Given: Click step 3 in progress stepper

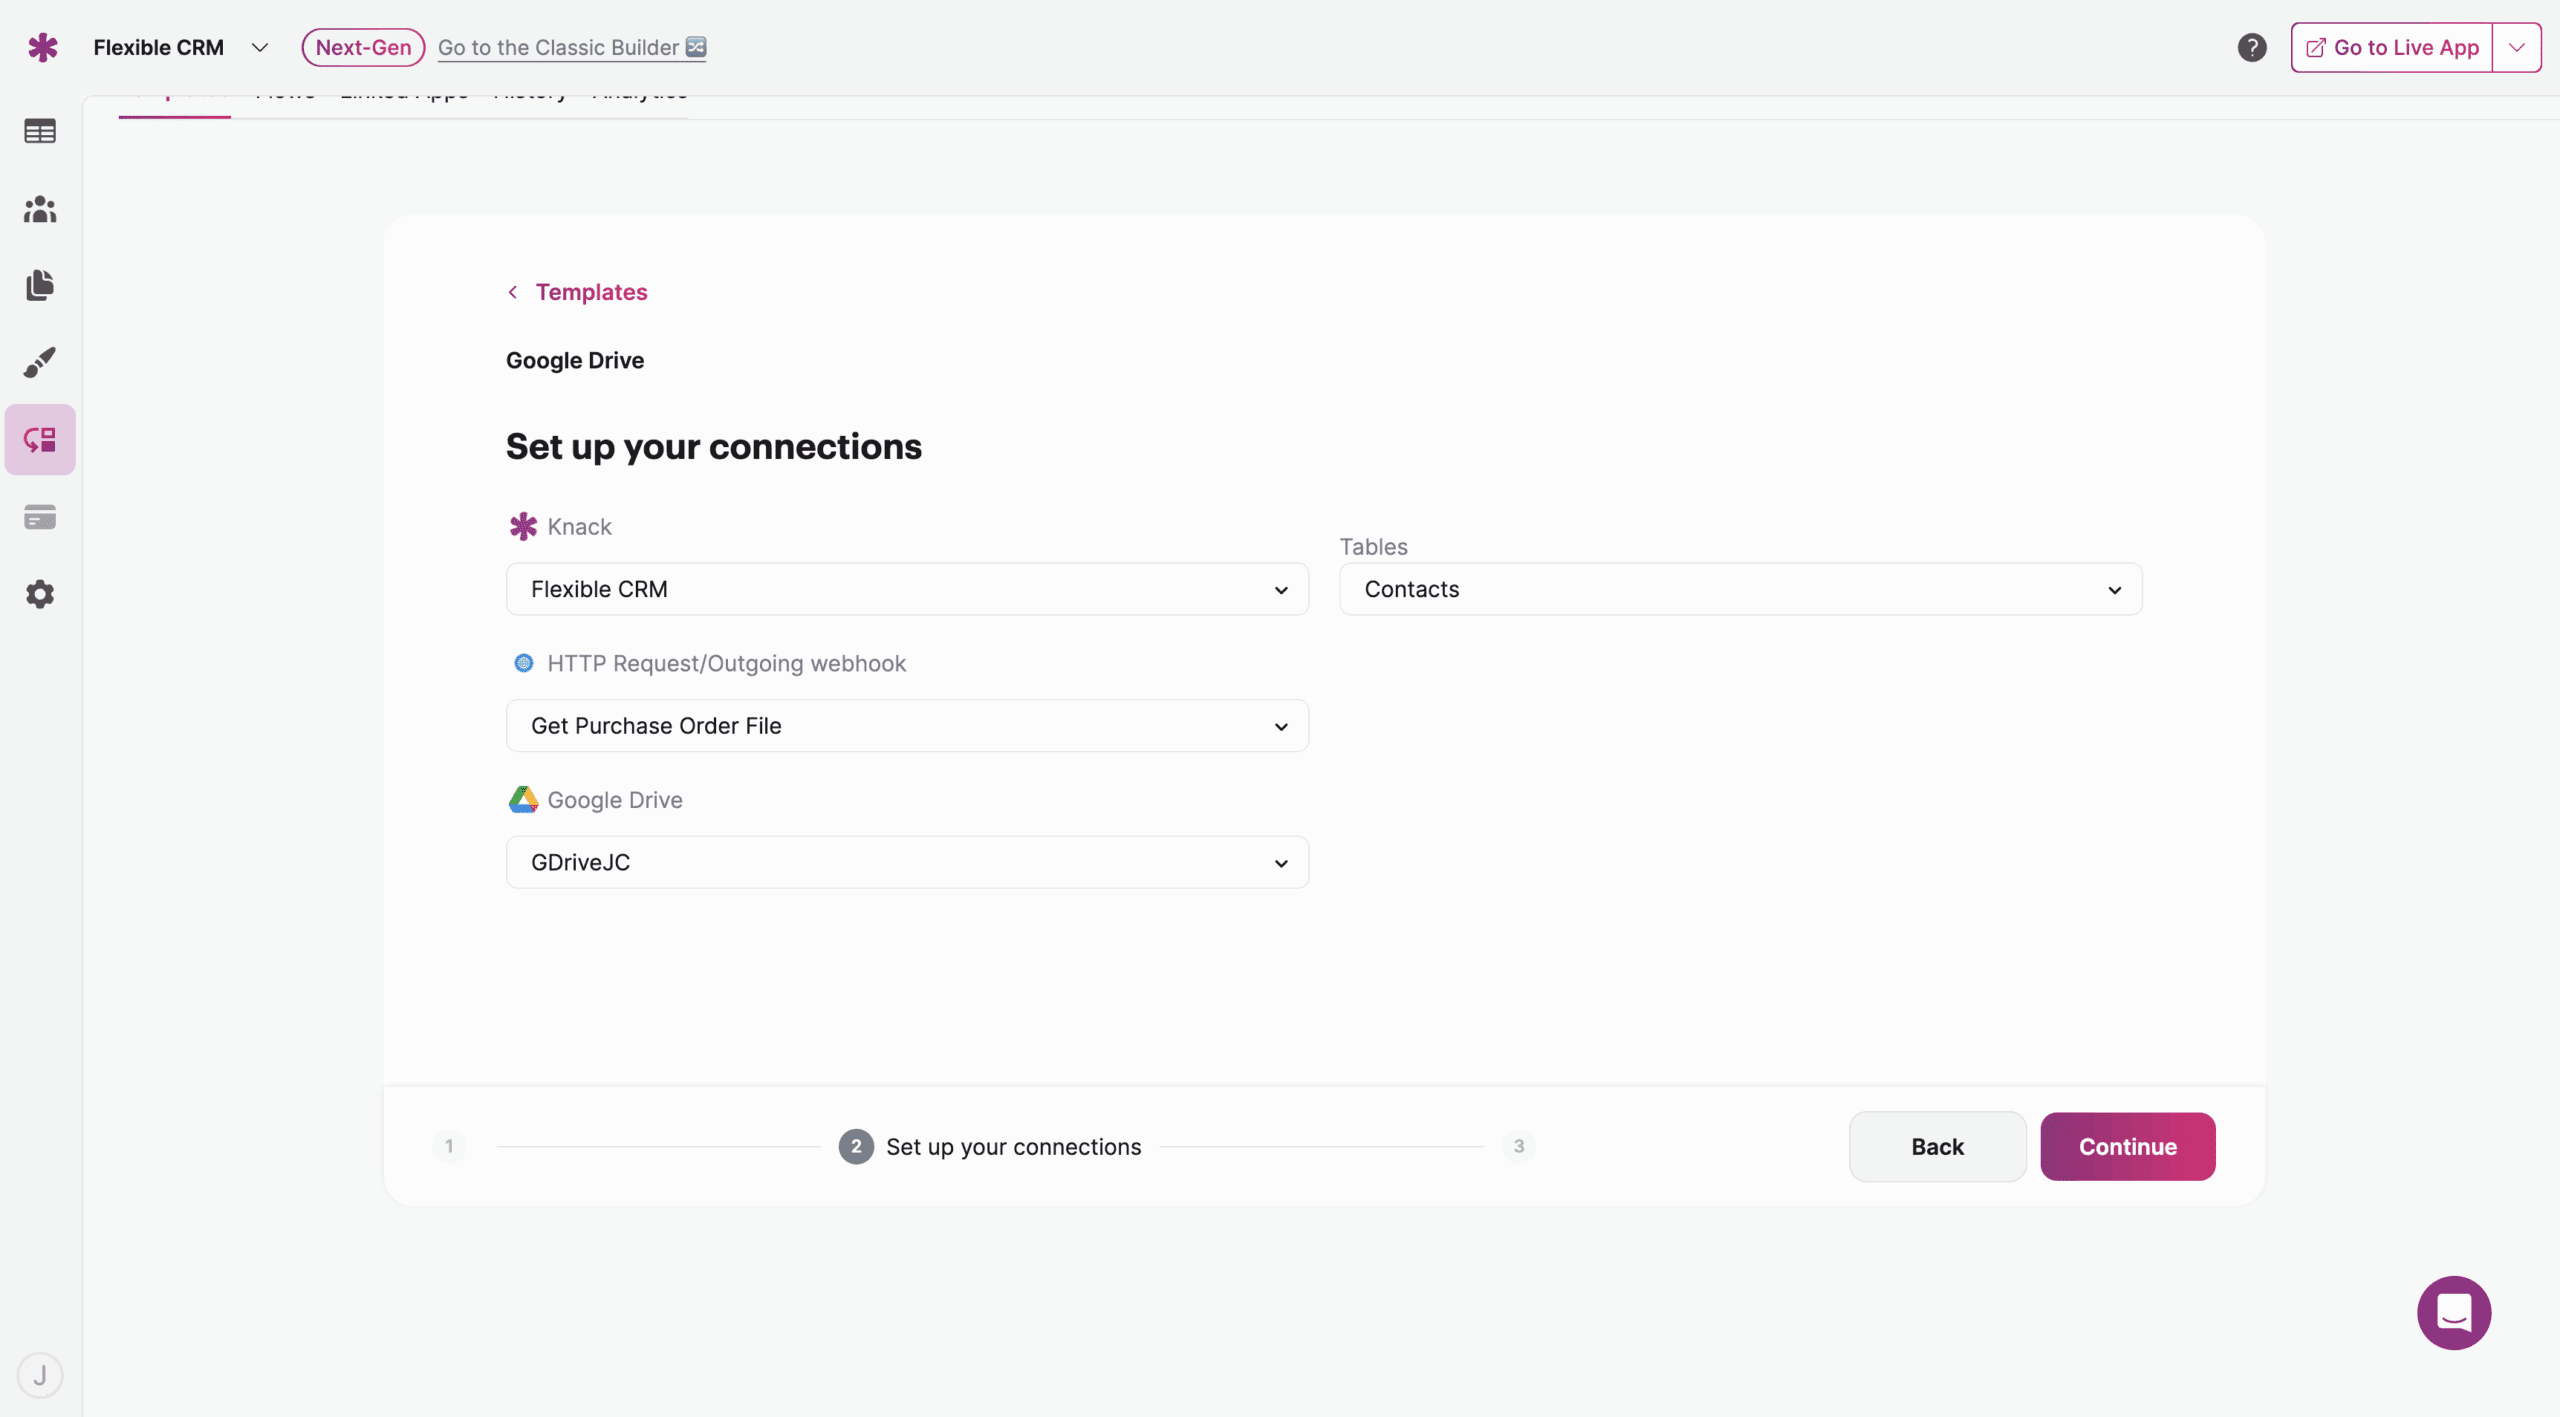Looking at the screenshot, I should pyautogui.click(x=1518, y=1146).
